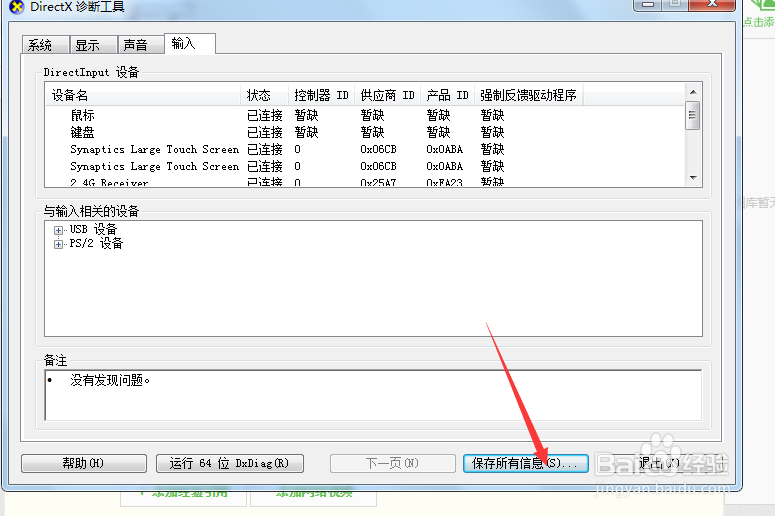The image size is (775, 516).
Task: Click the 没有发现问题 note text
Action: coord(110,380)
